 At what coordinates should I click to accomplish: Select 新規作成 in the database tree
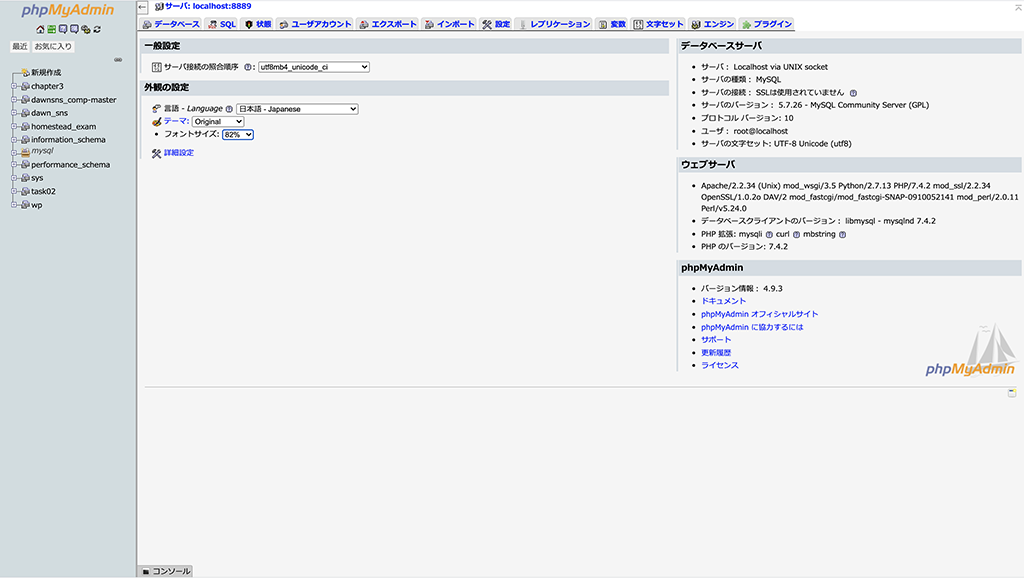(46, 72)
